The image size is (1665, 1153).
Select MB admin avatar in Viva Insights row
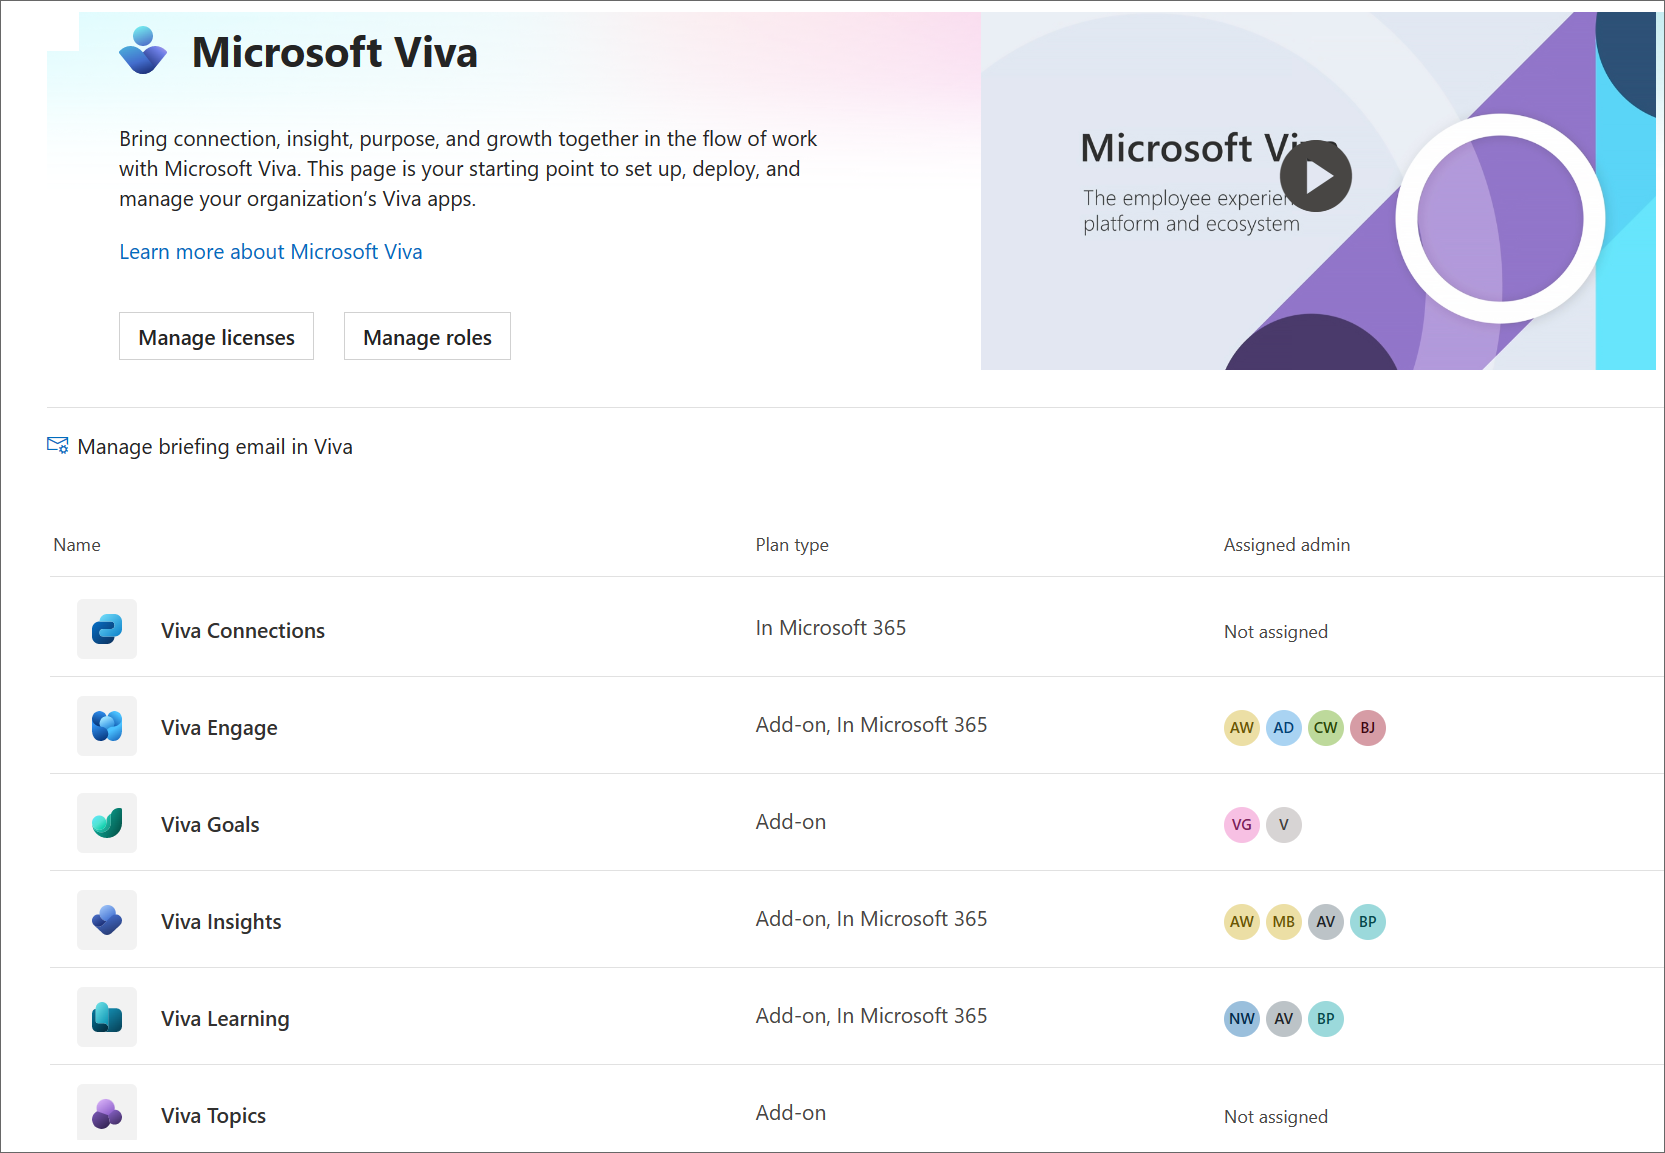click(x=1284, y=922)
